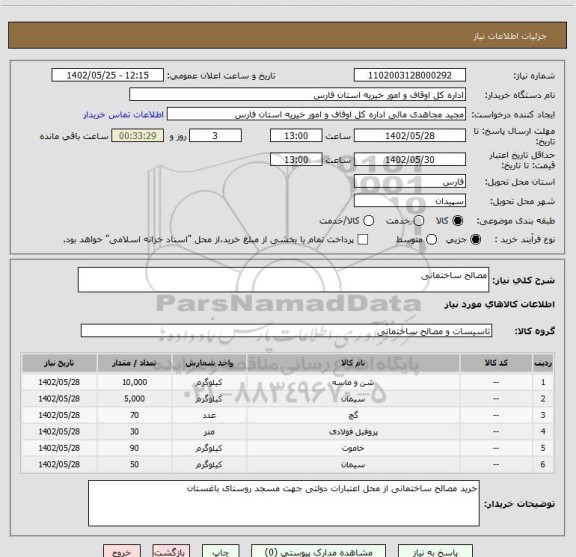Click the announcement date field 1402/05/25 - 12:15
The height and width of the screenshot is (557, 576).
[108, 75]
